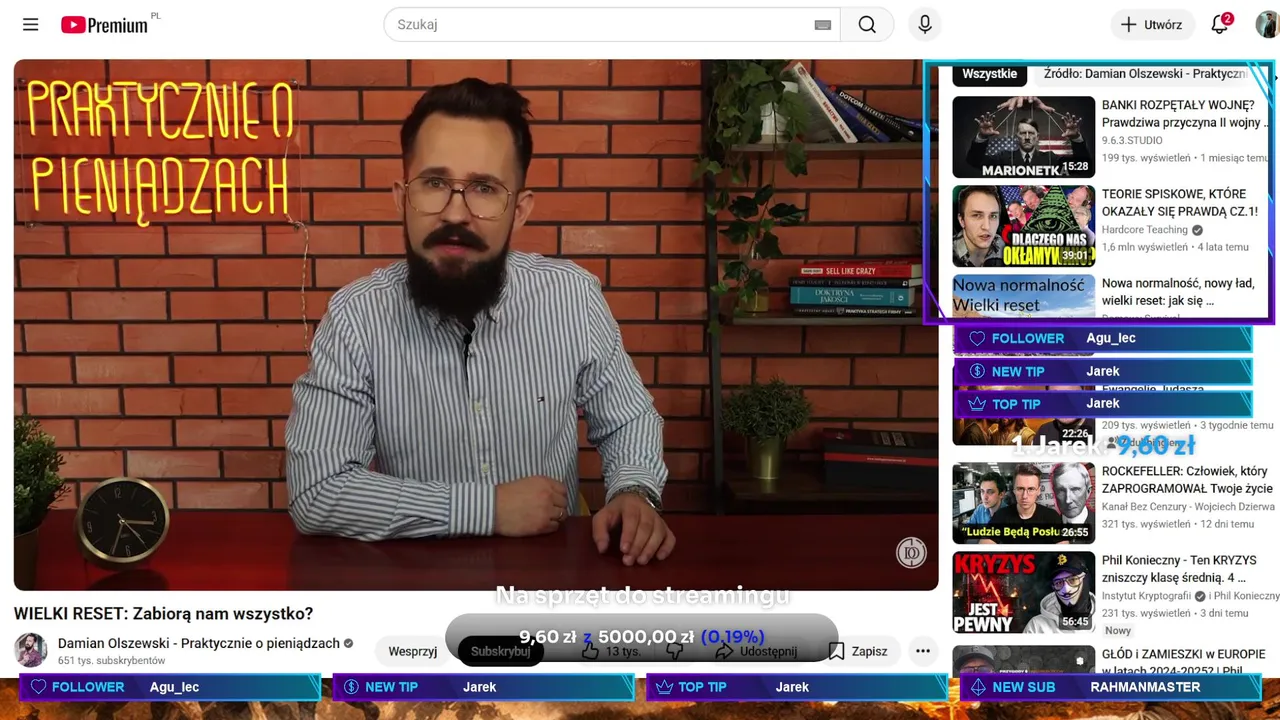
Task: Open TEORIE SPISKOWE video thumbnail
Action: (x=1023, y=226)
